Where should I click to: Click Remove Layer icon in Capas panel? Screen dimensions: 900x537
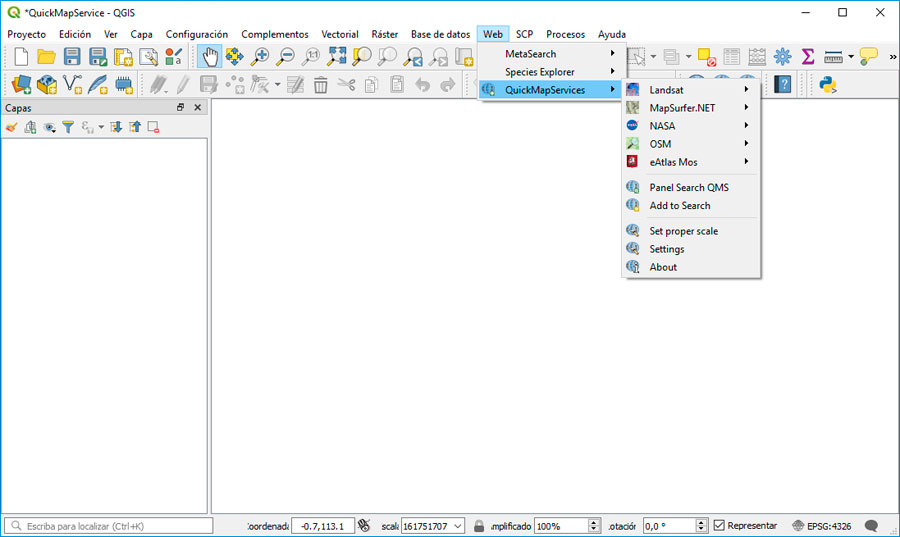(153, 127)
